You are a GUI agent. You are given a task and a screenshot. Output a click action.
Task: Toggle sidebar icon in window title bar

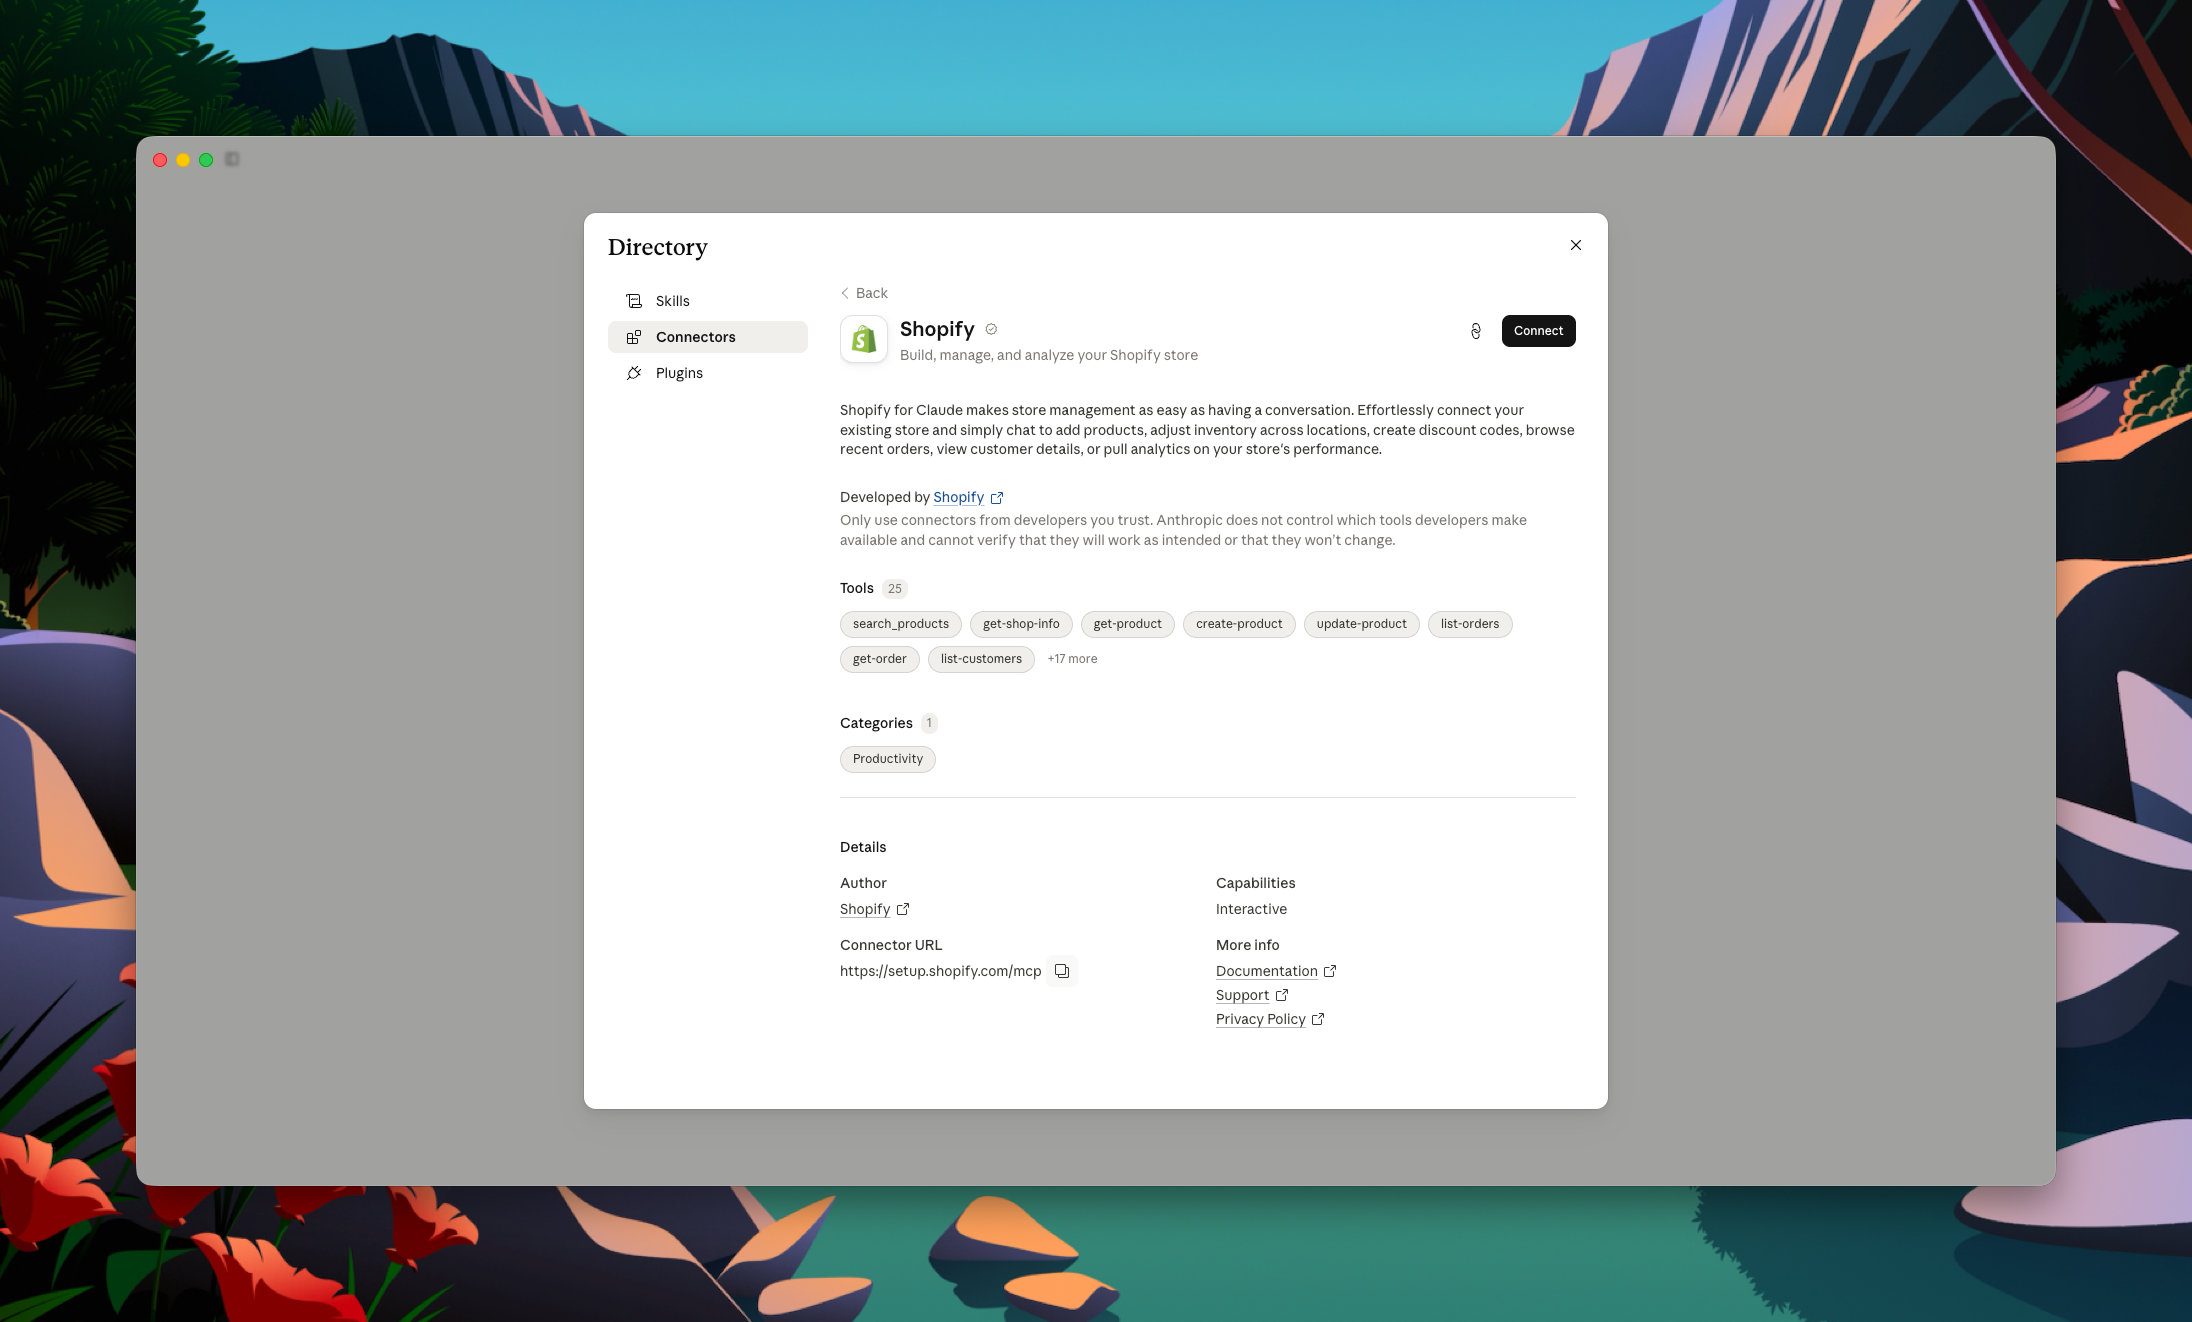coord(232,160)
